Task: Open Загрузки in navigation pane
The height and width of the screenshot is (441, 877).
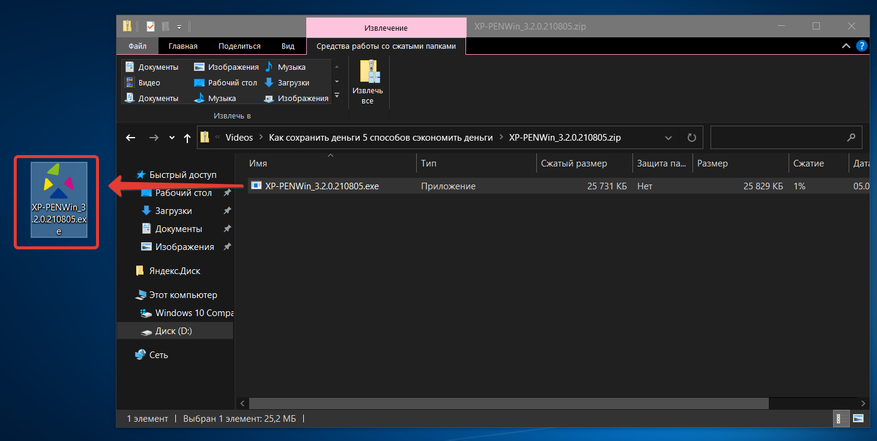Action: coord(167,210)
